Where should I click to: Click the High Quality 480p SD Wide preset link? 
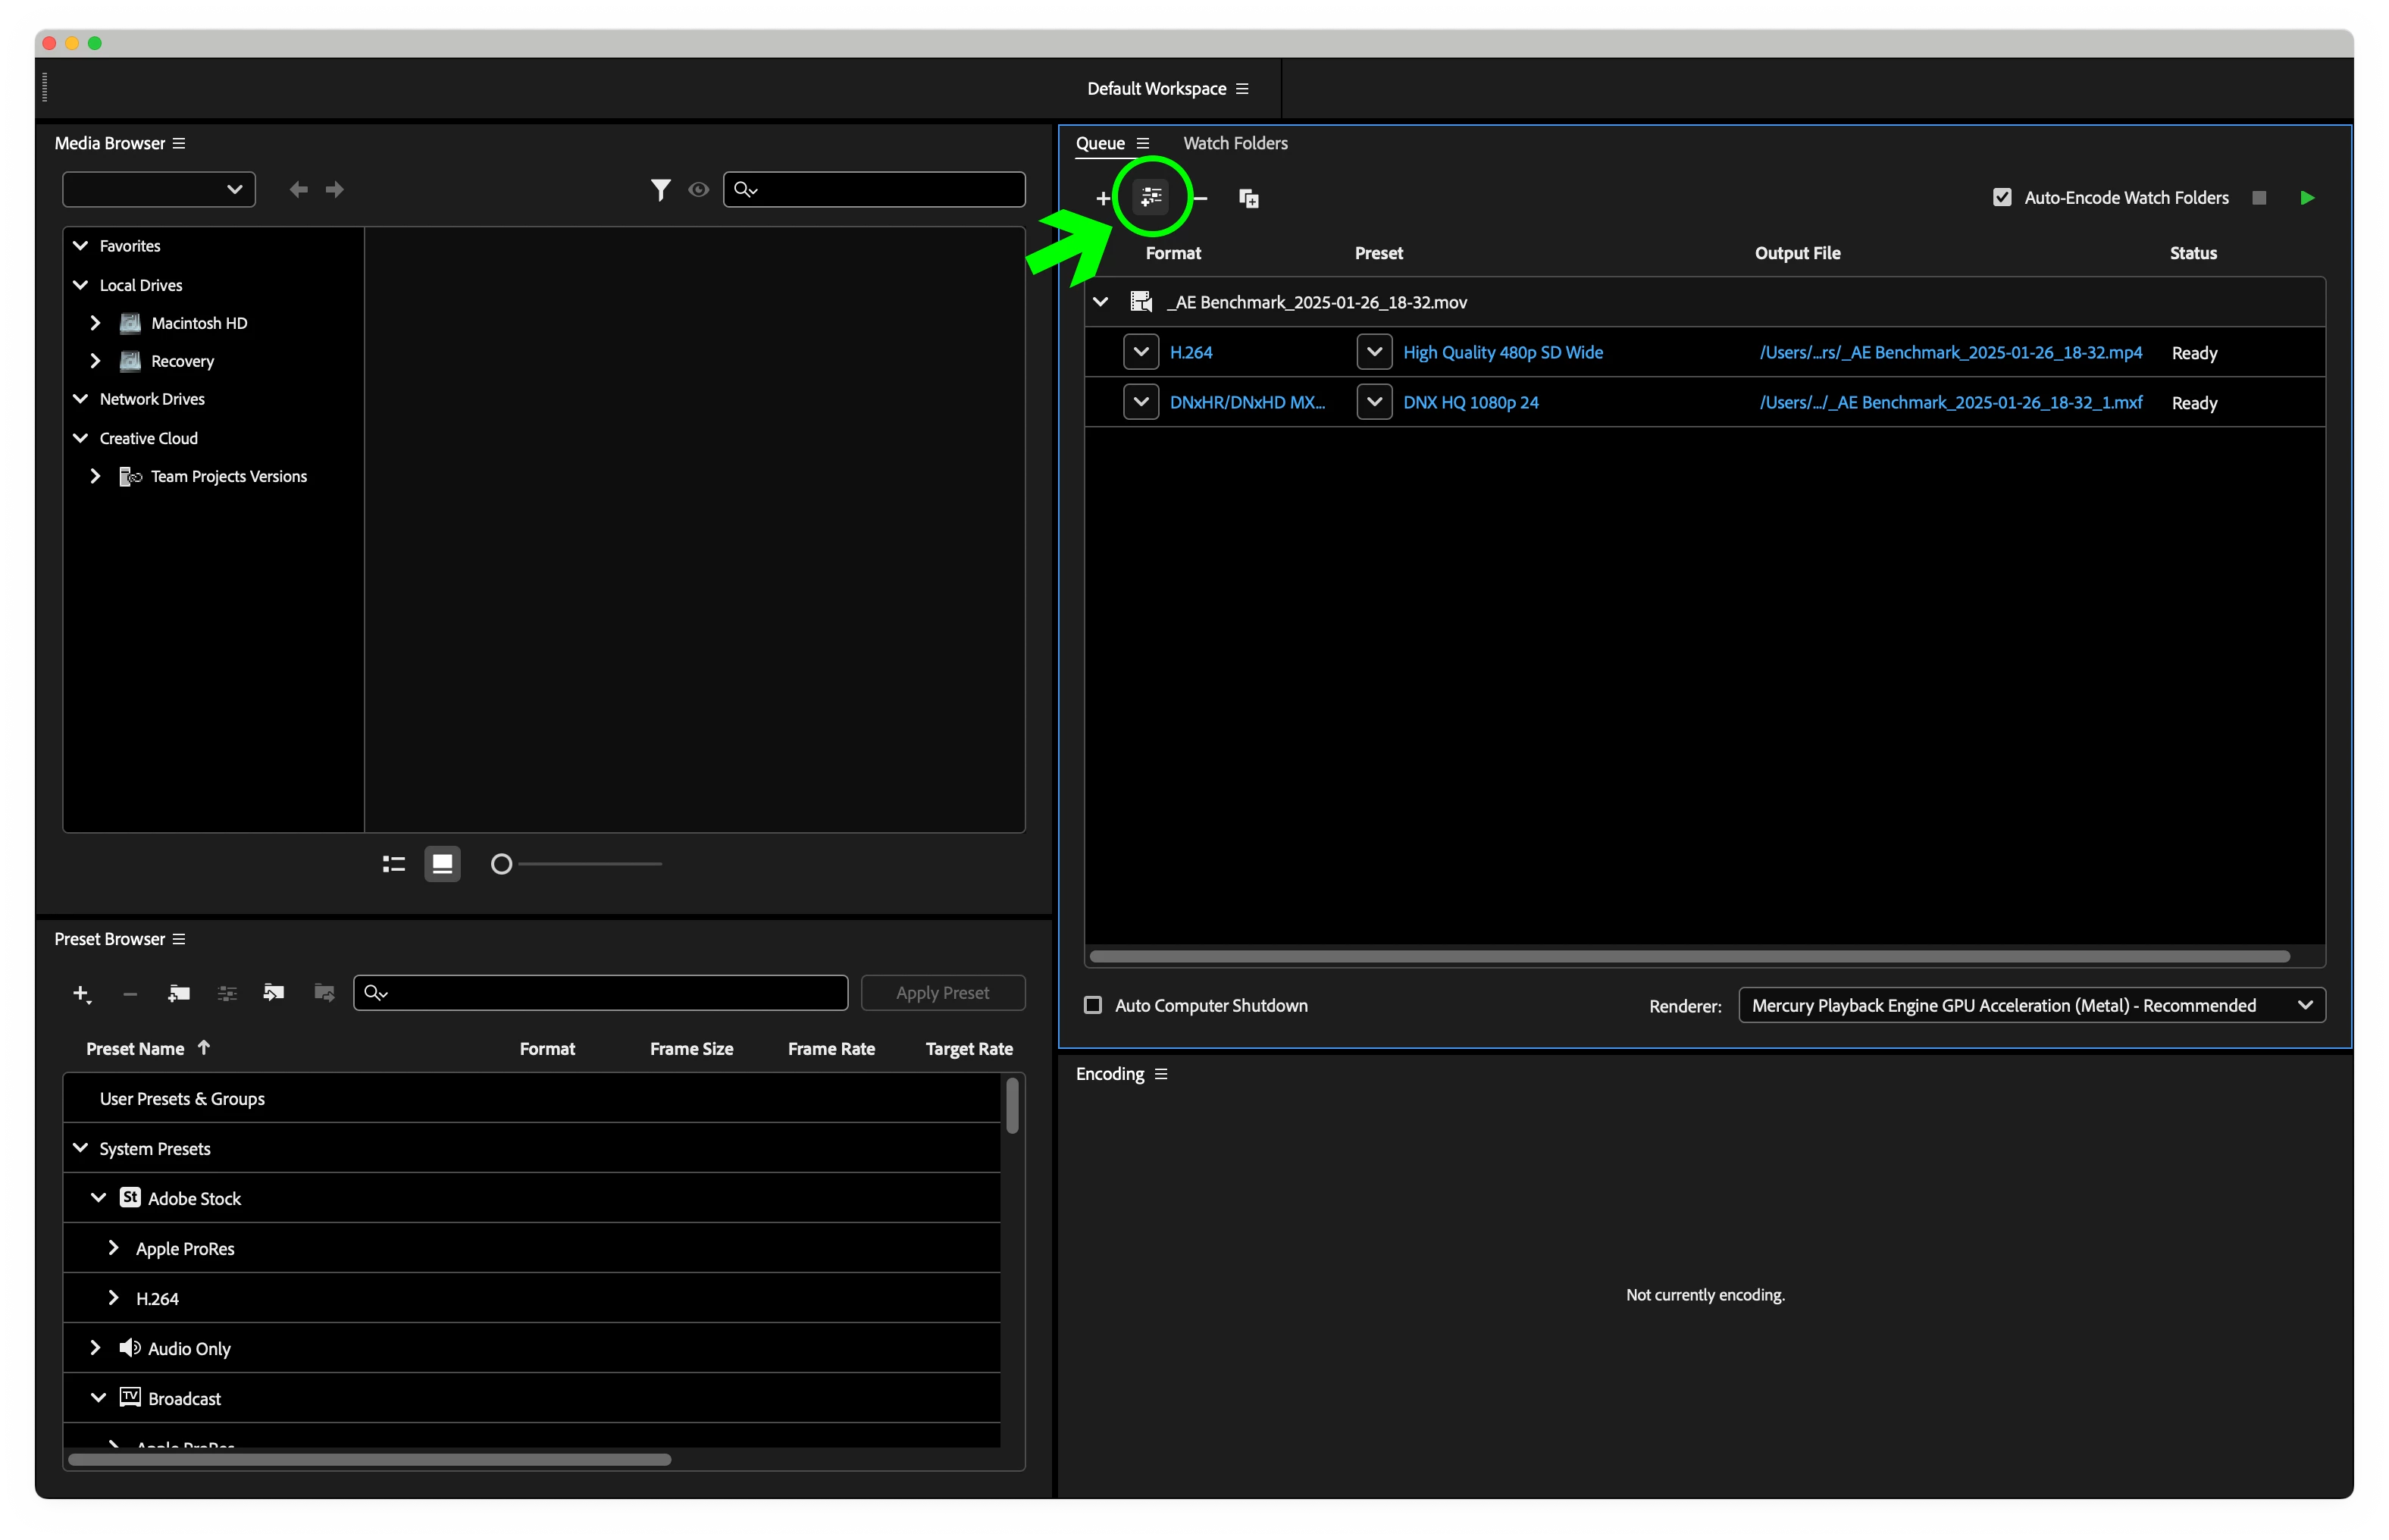(x=1502, y=352)
